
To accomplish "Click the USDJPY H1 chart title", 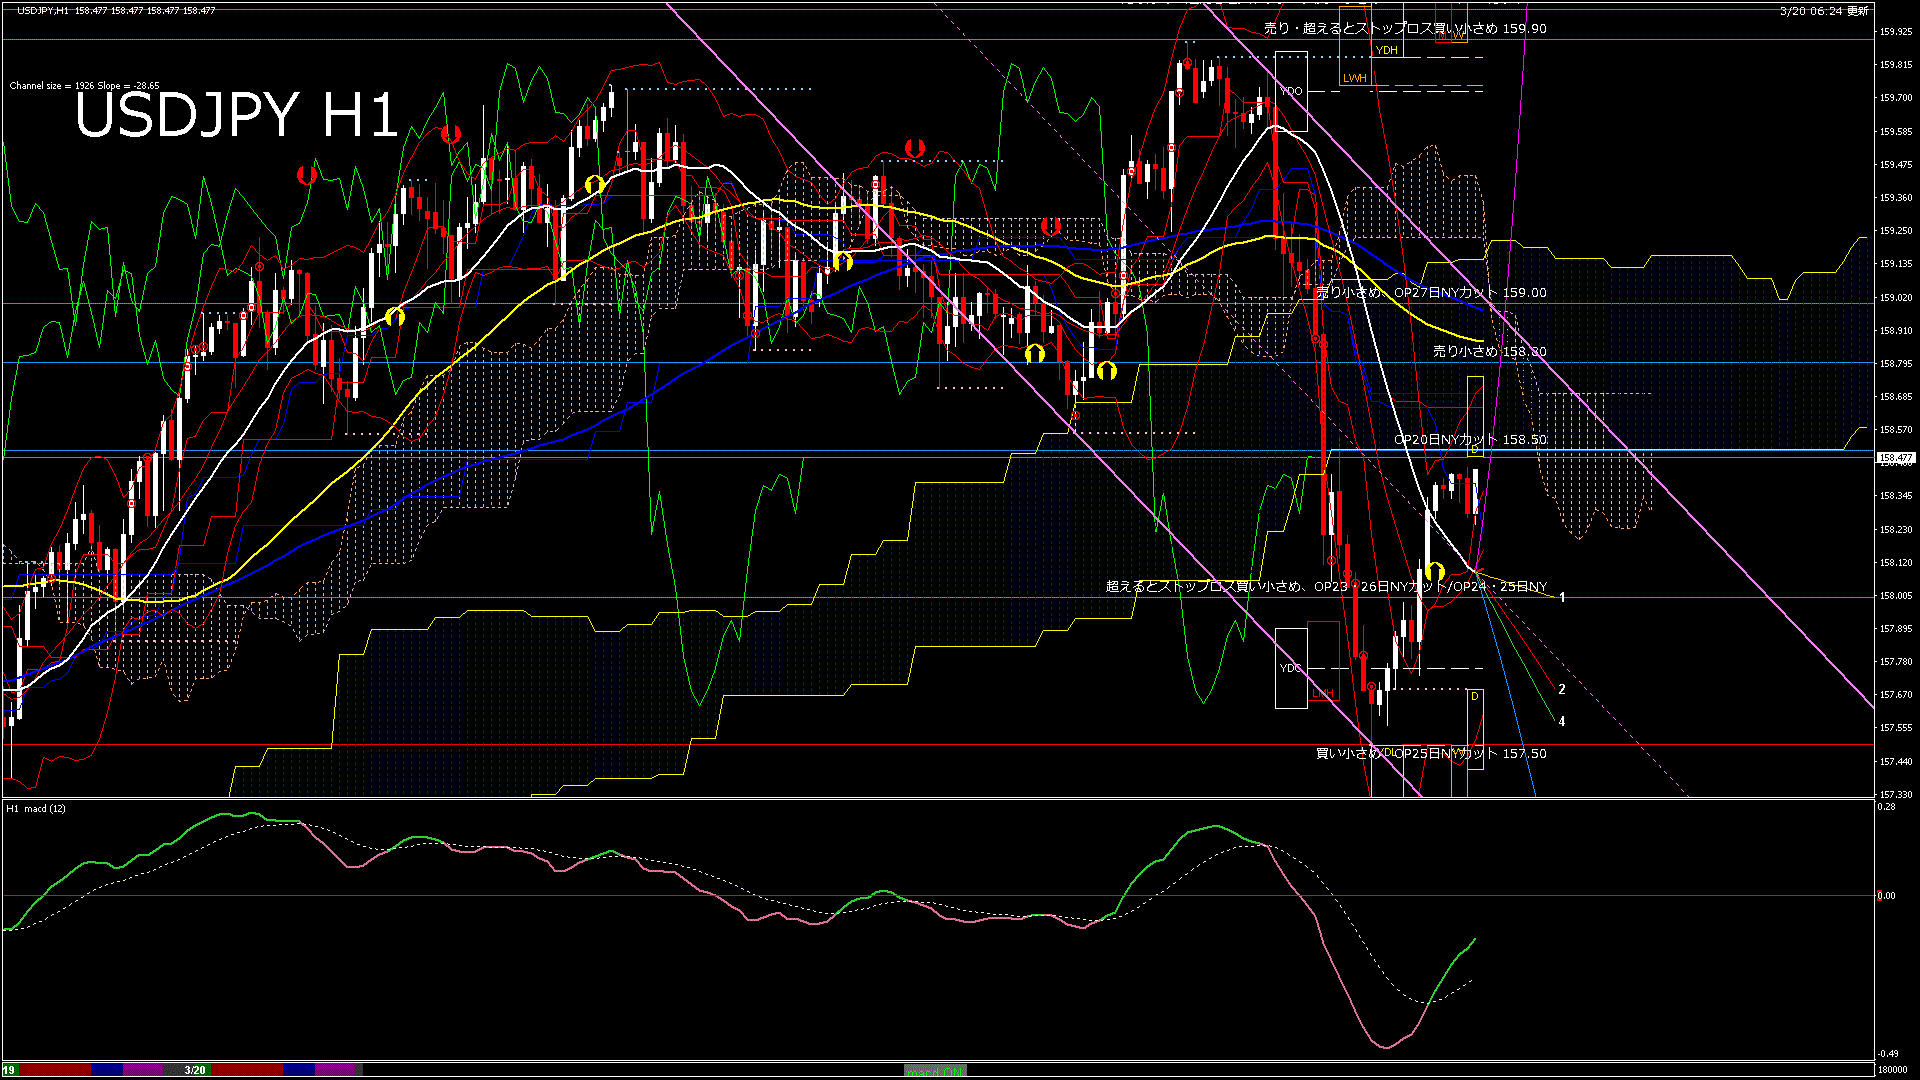I will pos(236,115).
